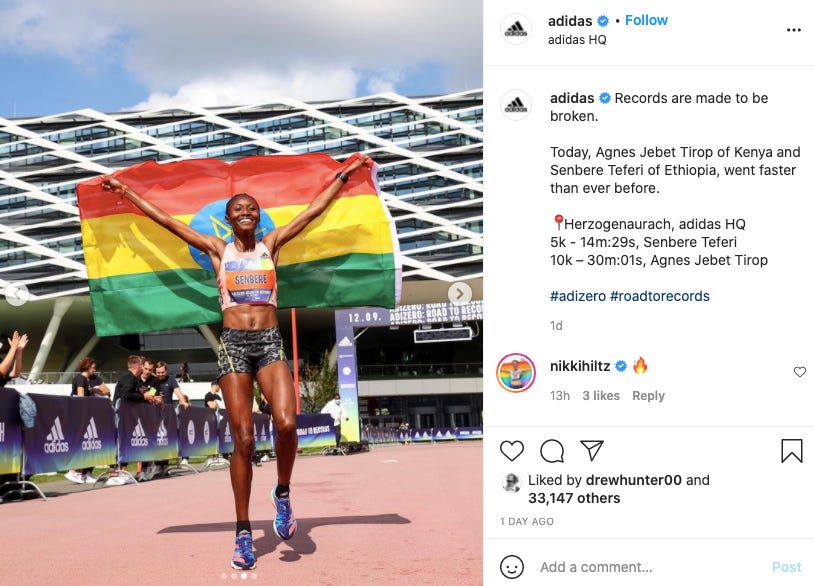
Task: View the 33,147 others who liked
Action: tap(574, 498)
